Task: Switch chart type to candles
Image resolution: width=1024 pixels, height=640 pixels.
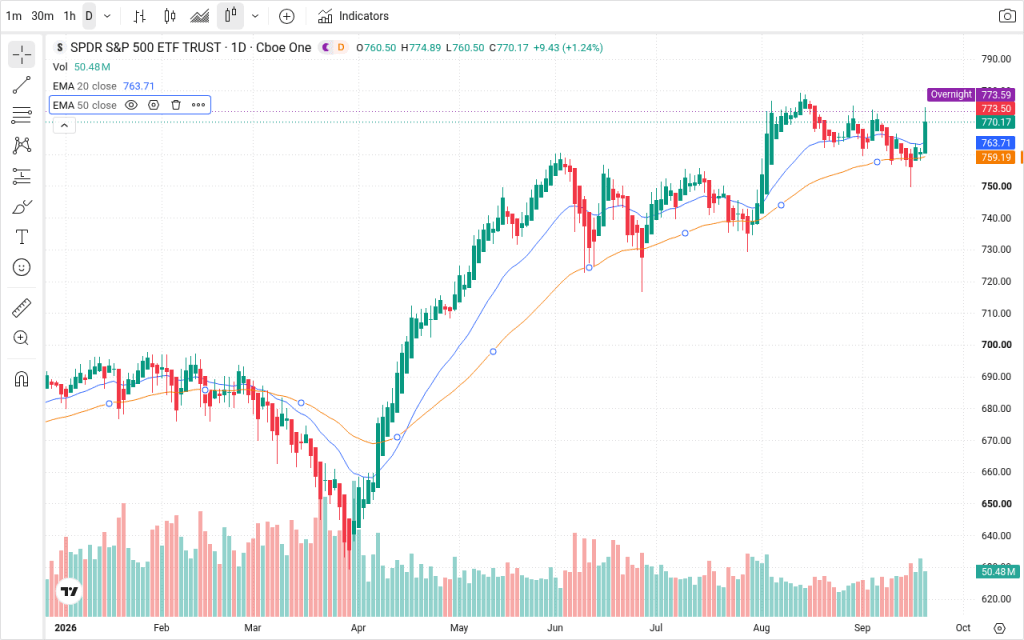Action: 170,16
